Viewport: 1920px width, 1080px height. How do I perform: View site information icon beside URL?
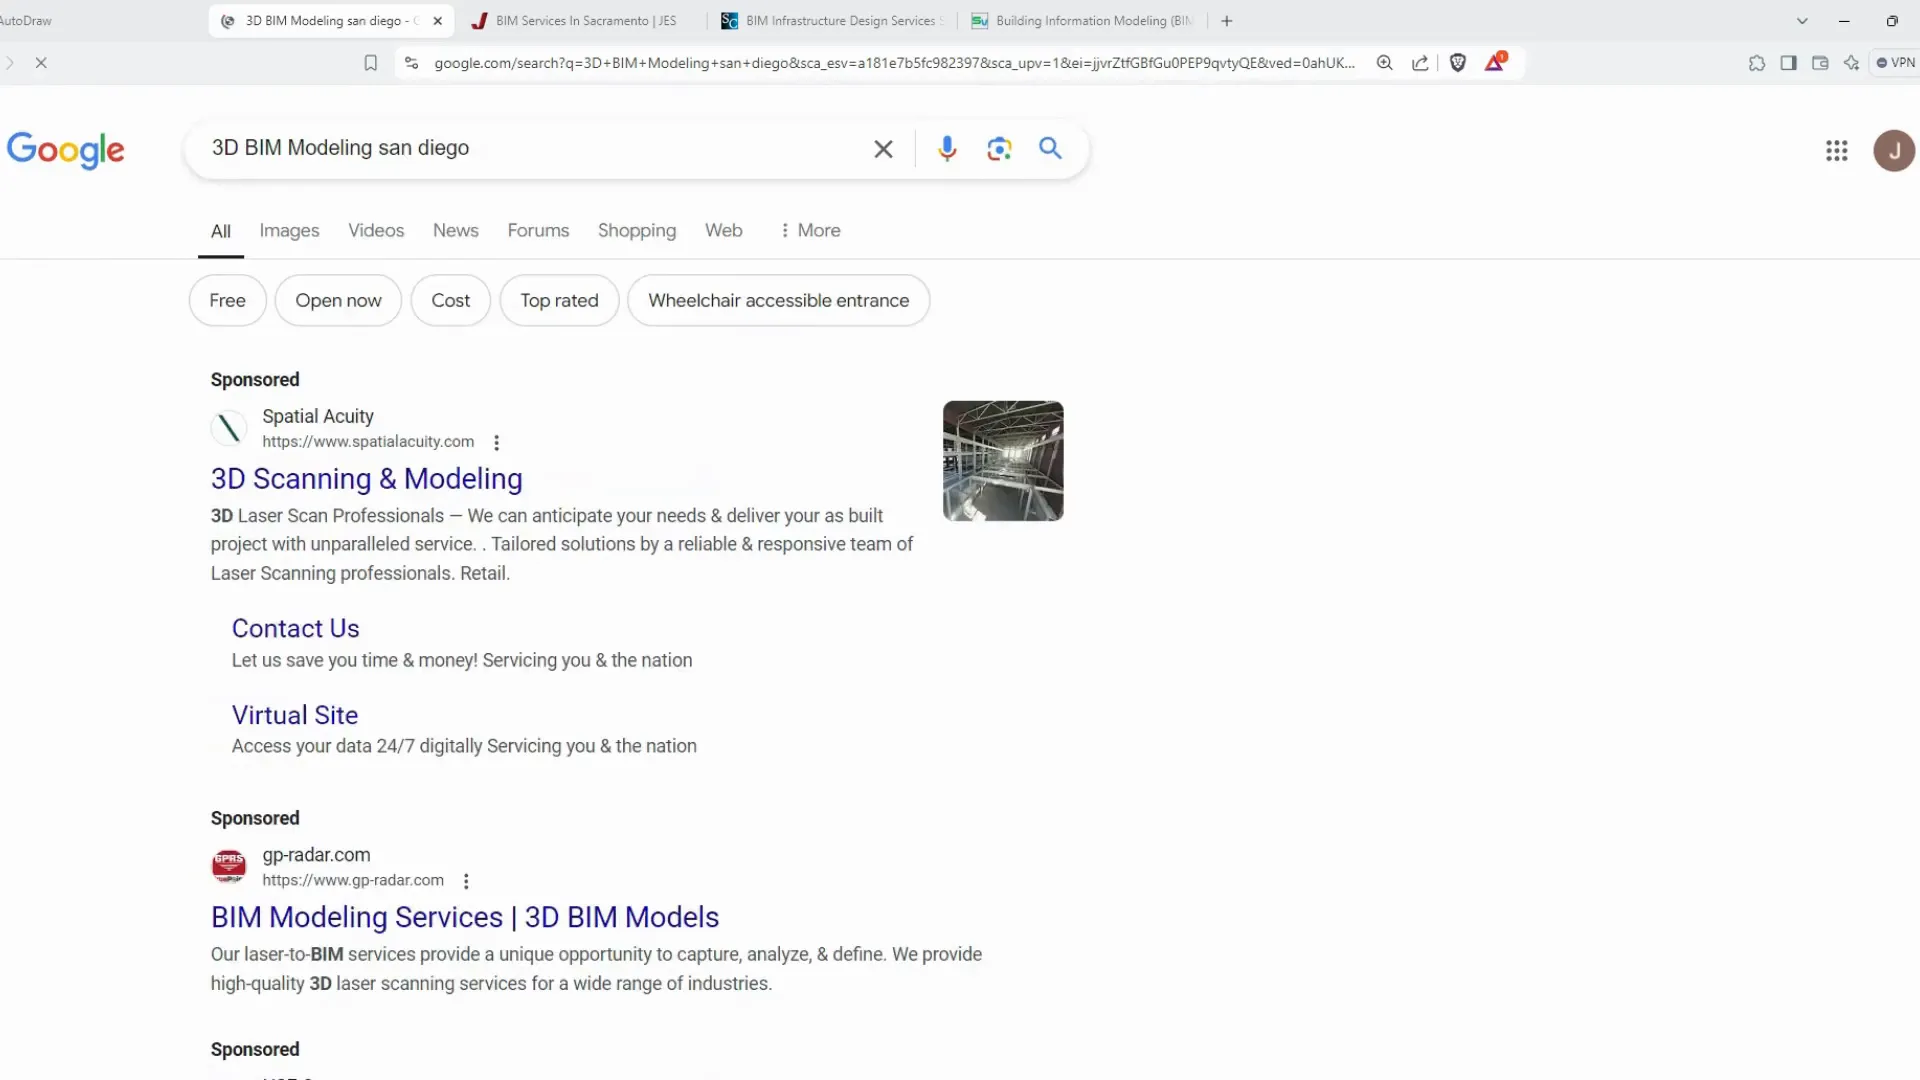coord(411,63)
